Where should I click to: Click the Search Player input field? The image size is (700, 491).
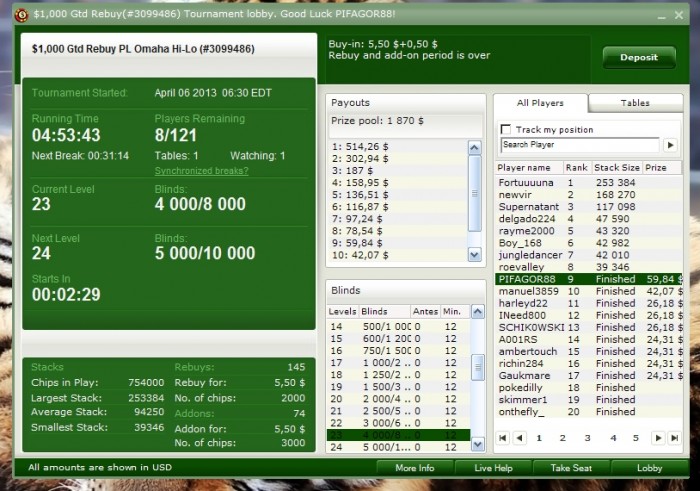580,145
